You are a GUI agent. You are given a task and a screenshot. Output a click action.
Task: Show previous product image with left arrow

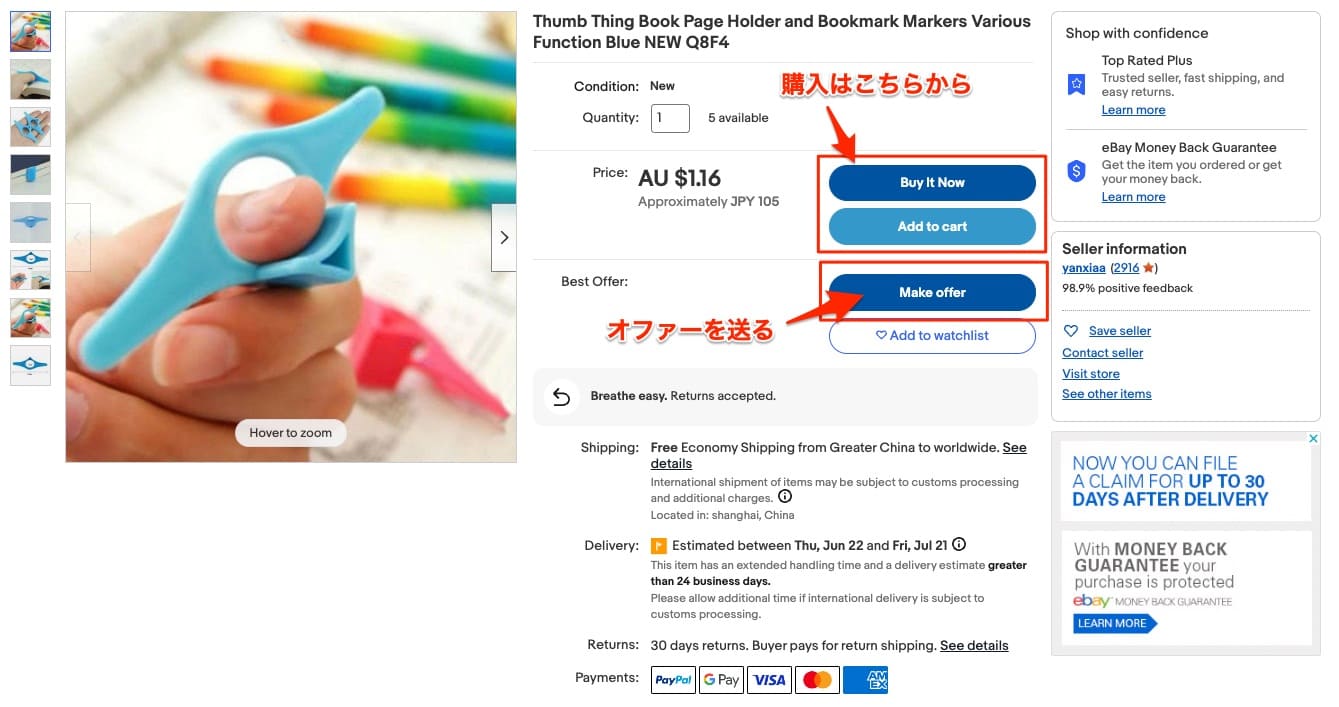click(x=78, y=238)
